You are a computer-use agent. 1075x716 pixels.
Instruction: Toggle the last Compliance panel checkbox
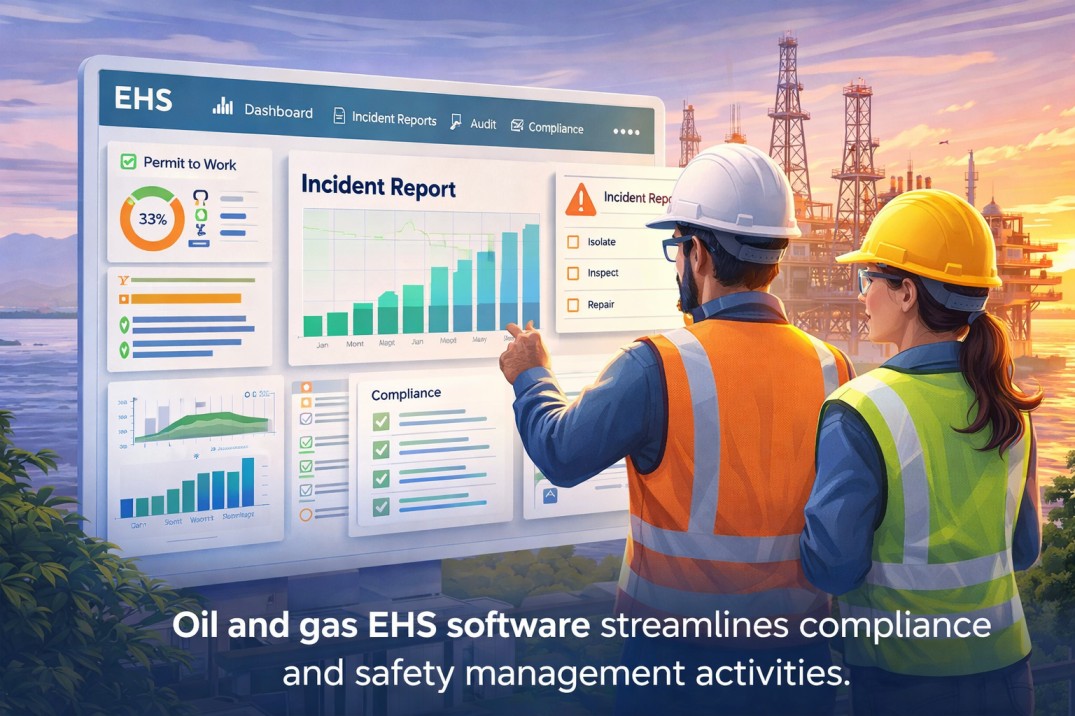(x=381, y=507)
